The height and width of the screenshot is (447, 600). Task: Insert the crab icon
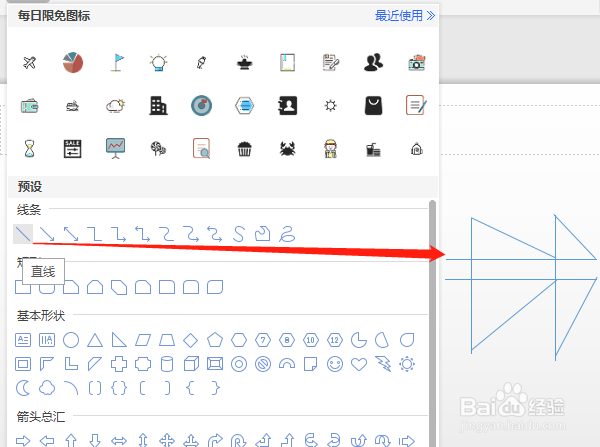click(x=287, y=149)
